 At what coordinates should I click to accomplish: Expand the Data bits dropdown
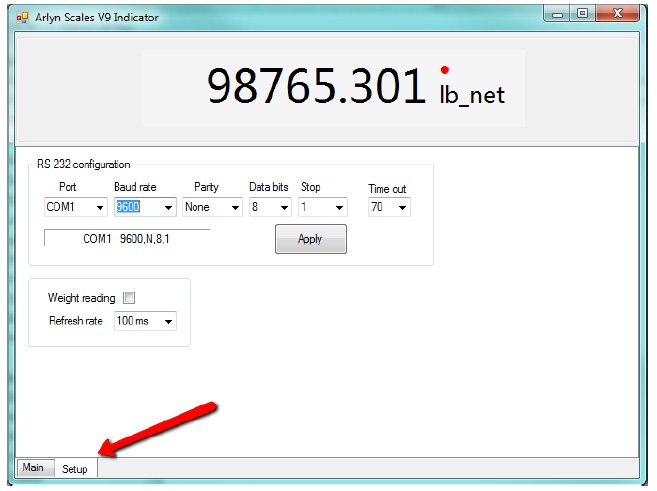[270, 207]
